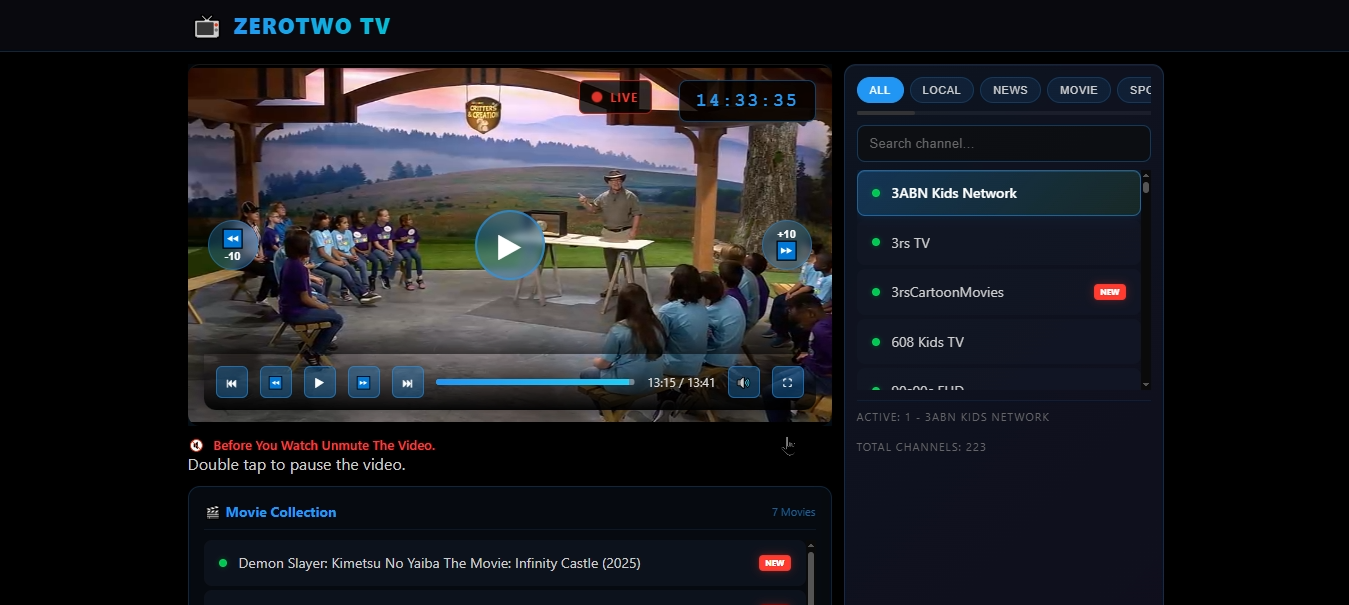This screenshot has height=605, width=1349.
Task: Click the 14:33:35 clock display
Action: click(747, 101)
